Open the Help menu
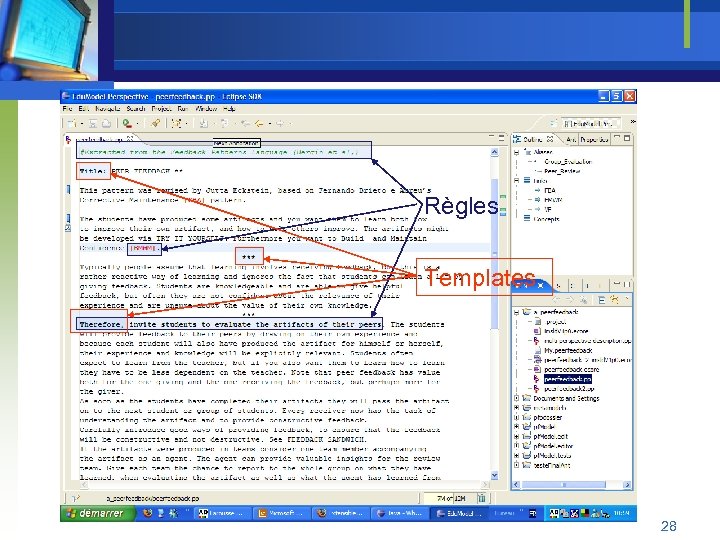 click(229, 109)
